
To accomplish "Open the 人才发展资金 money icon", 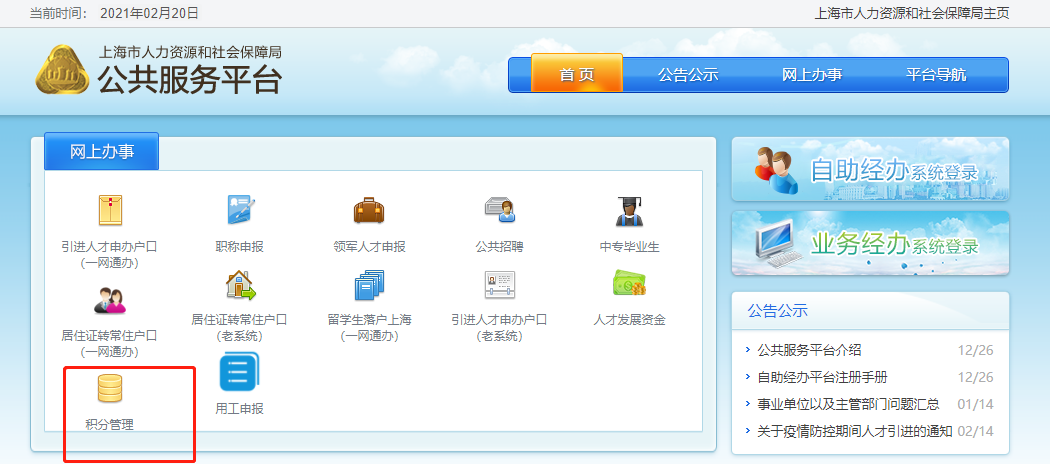I will click(629, 286).
